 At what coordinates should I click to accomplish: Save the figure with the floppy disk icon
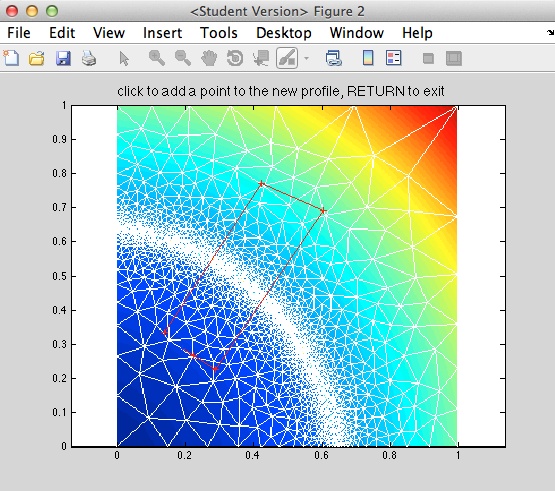[x=63, y=58]
